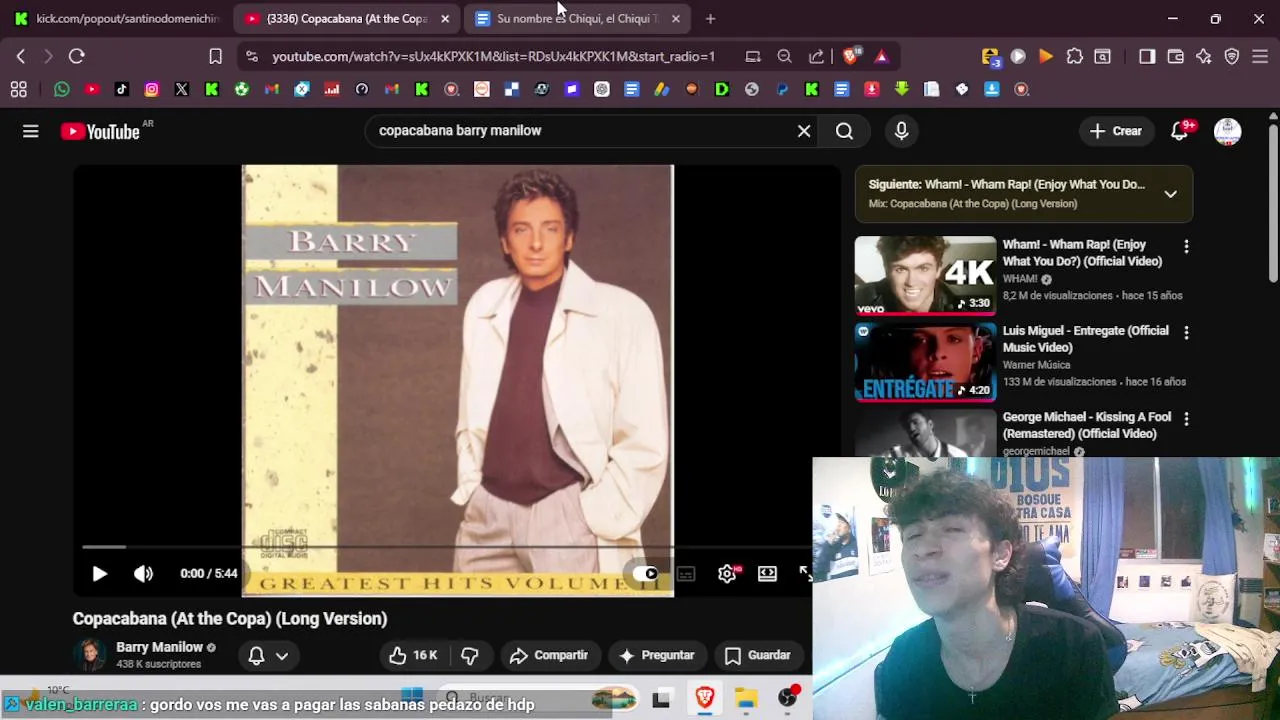Go to YouTube home via logo
The image size is (1280, 720).
(100, 131)
